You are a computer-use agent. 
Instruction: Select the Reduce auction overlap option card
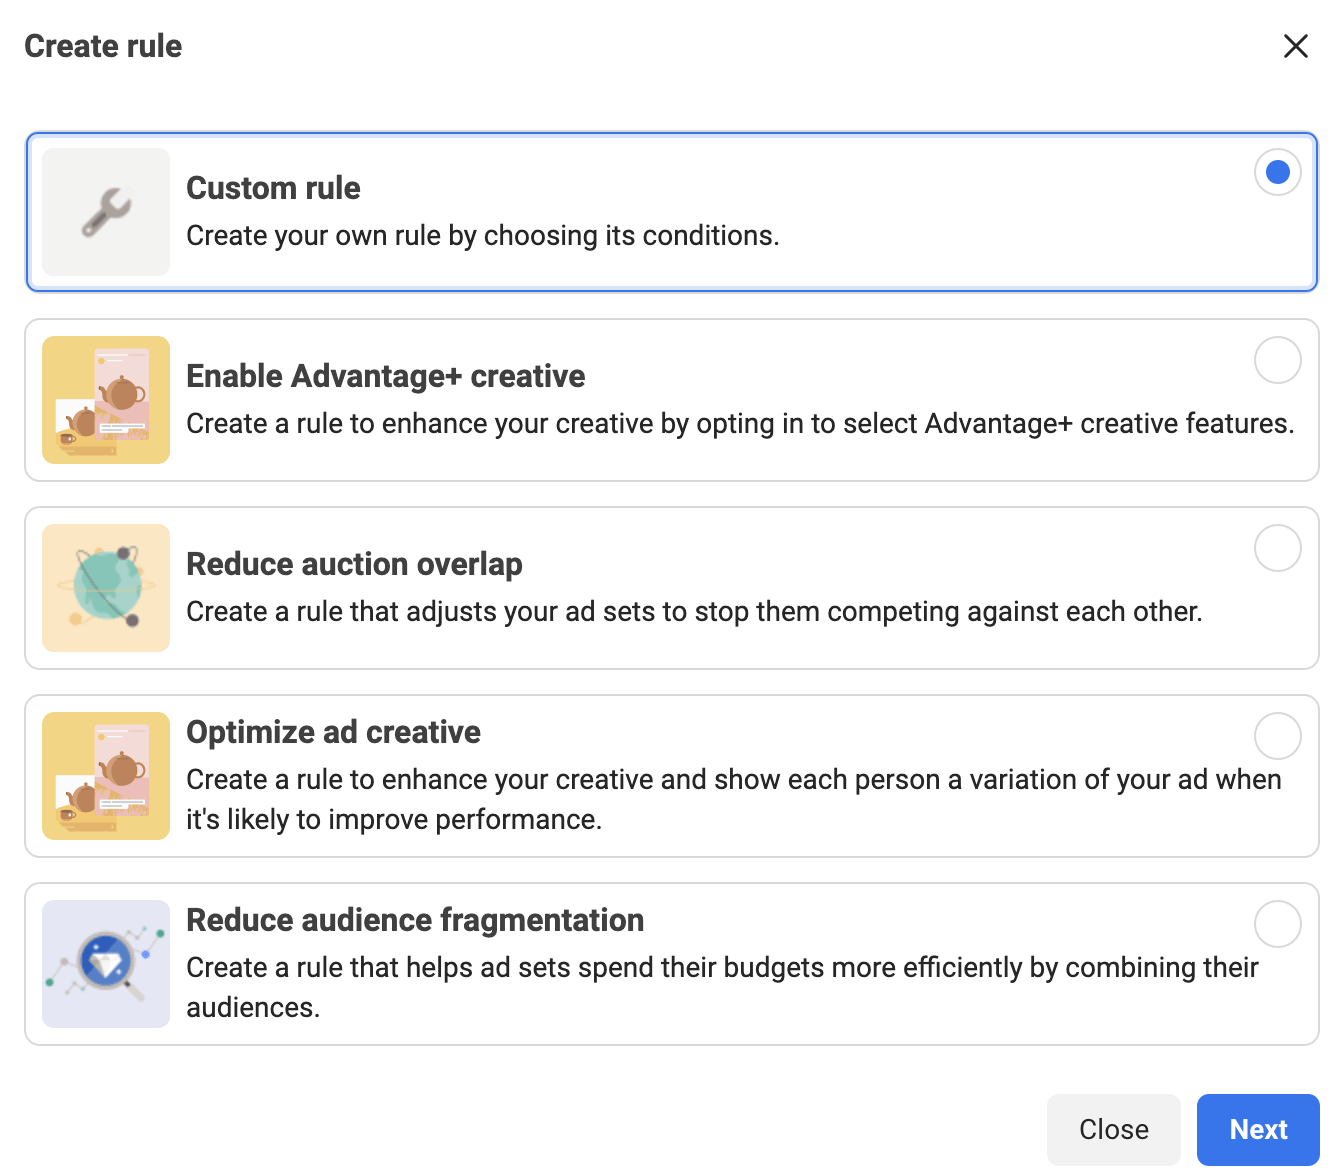coord(672,588)
